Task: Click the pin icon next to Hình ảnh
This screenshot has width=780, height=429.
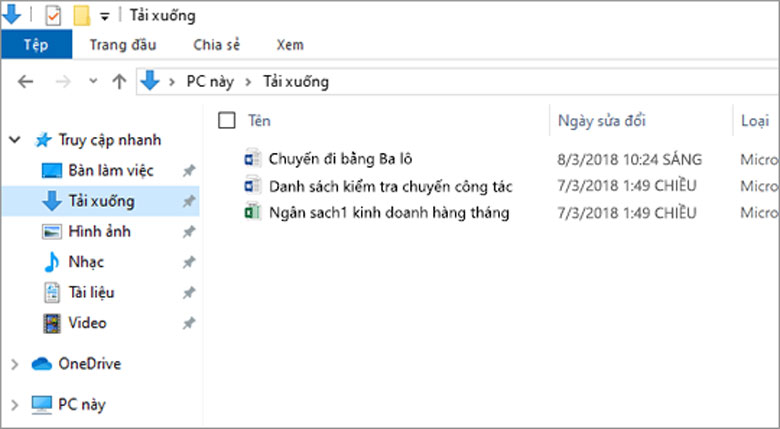Action: pyautogui.click(x=189, y=232)
